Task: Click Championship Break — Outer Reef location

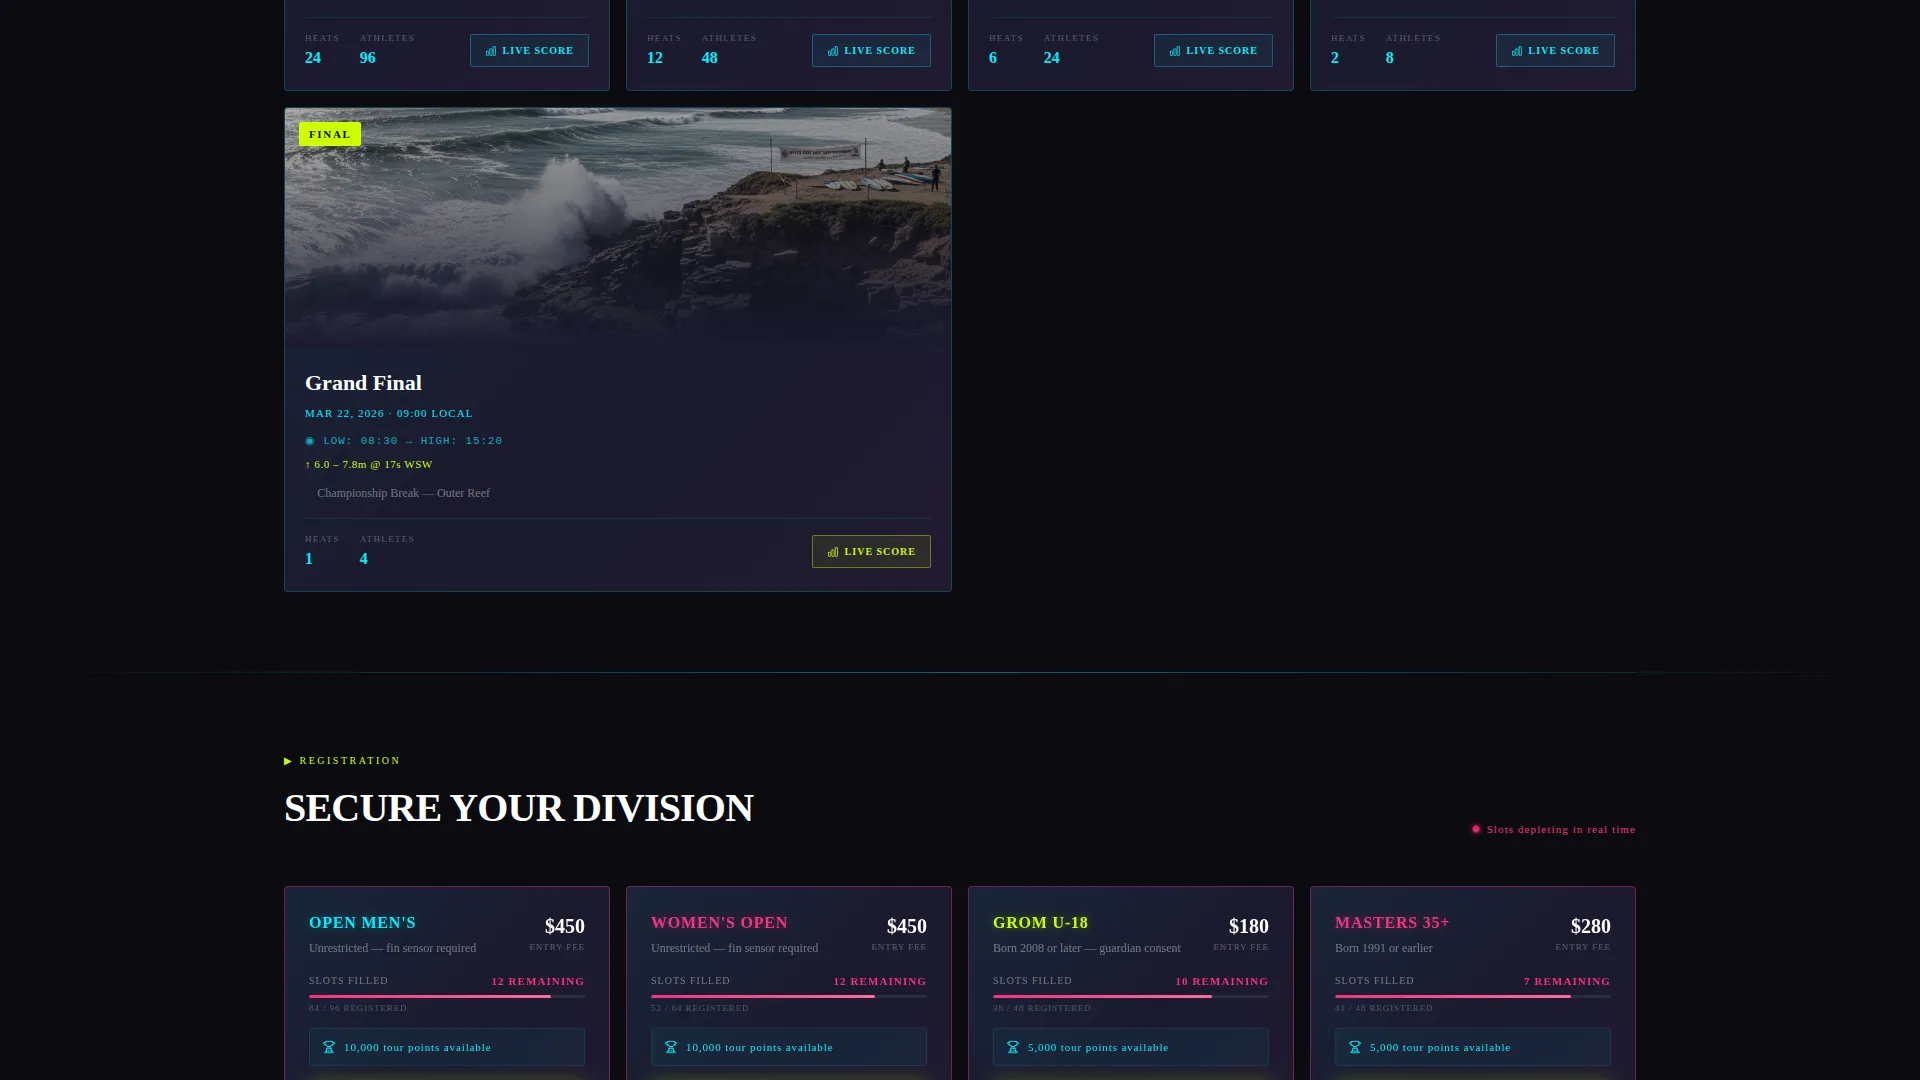Action: click(403, 493)
